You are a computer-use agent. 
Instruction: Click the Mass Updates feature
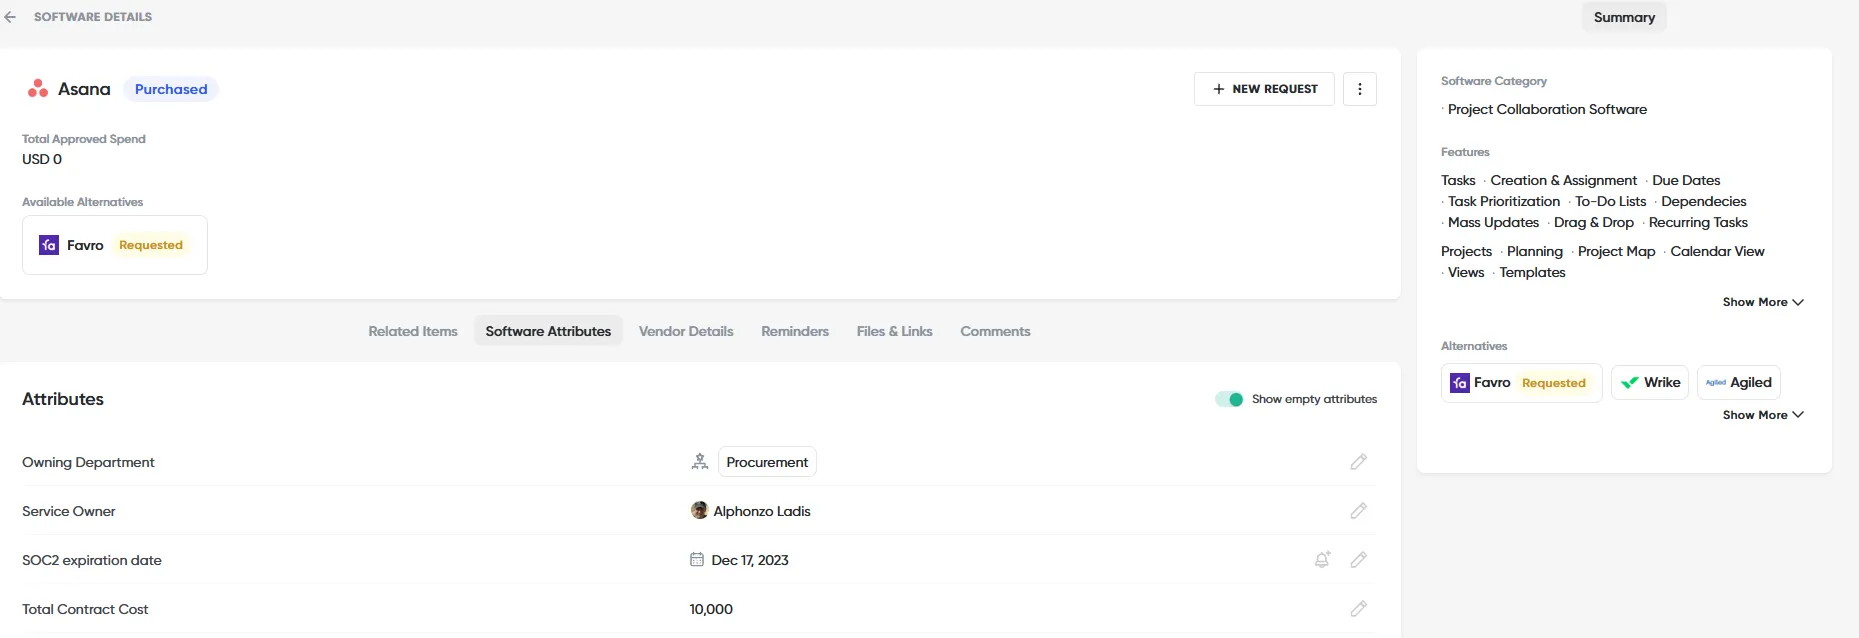1493,222
